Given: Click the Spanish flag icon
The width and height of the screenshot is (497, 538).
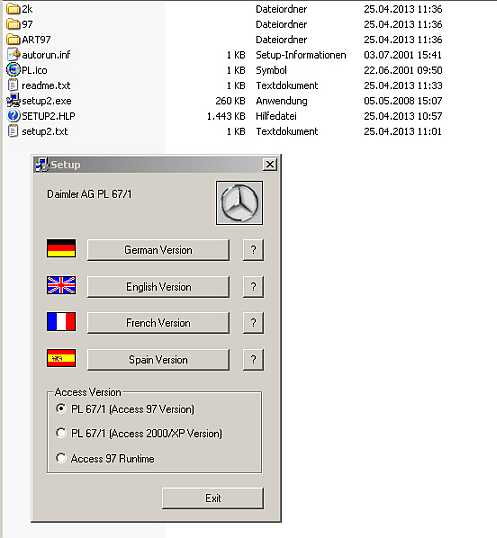Looking at the screenshot, I should [x=61, y=358].
